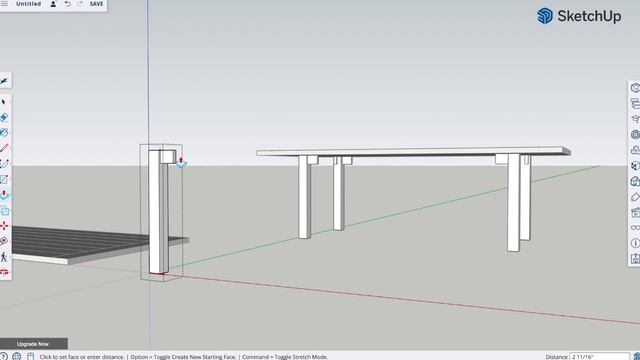Select the Arc tool
The image size is (640, 360).
click(4, 164)
